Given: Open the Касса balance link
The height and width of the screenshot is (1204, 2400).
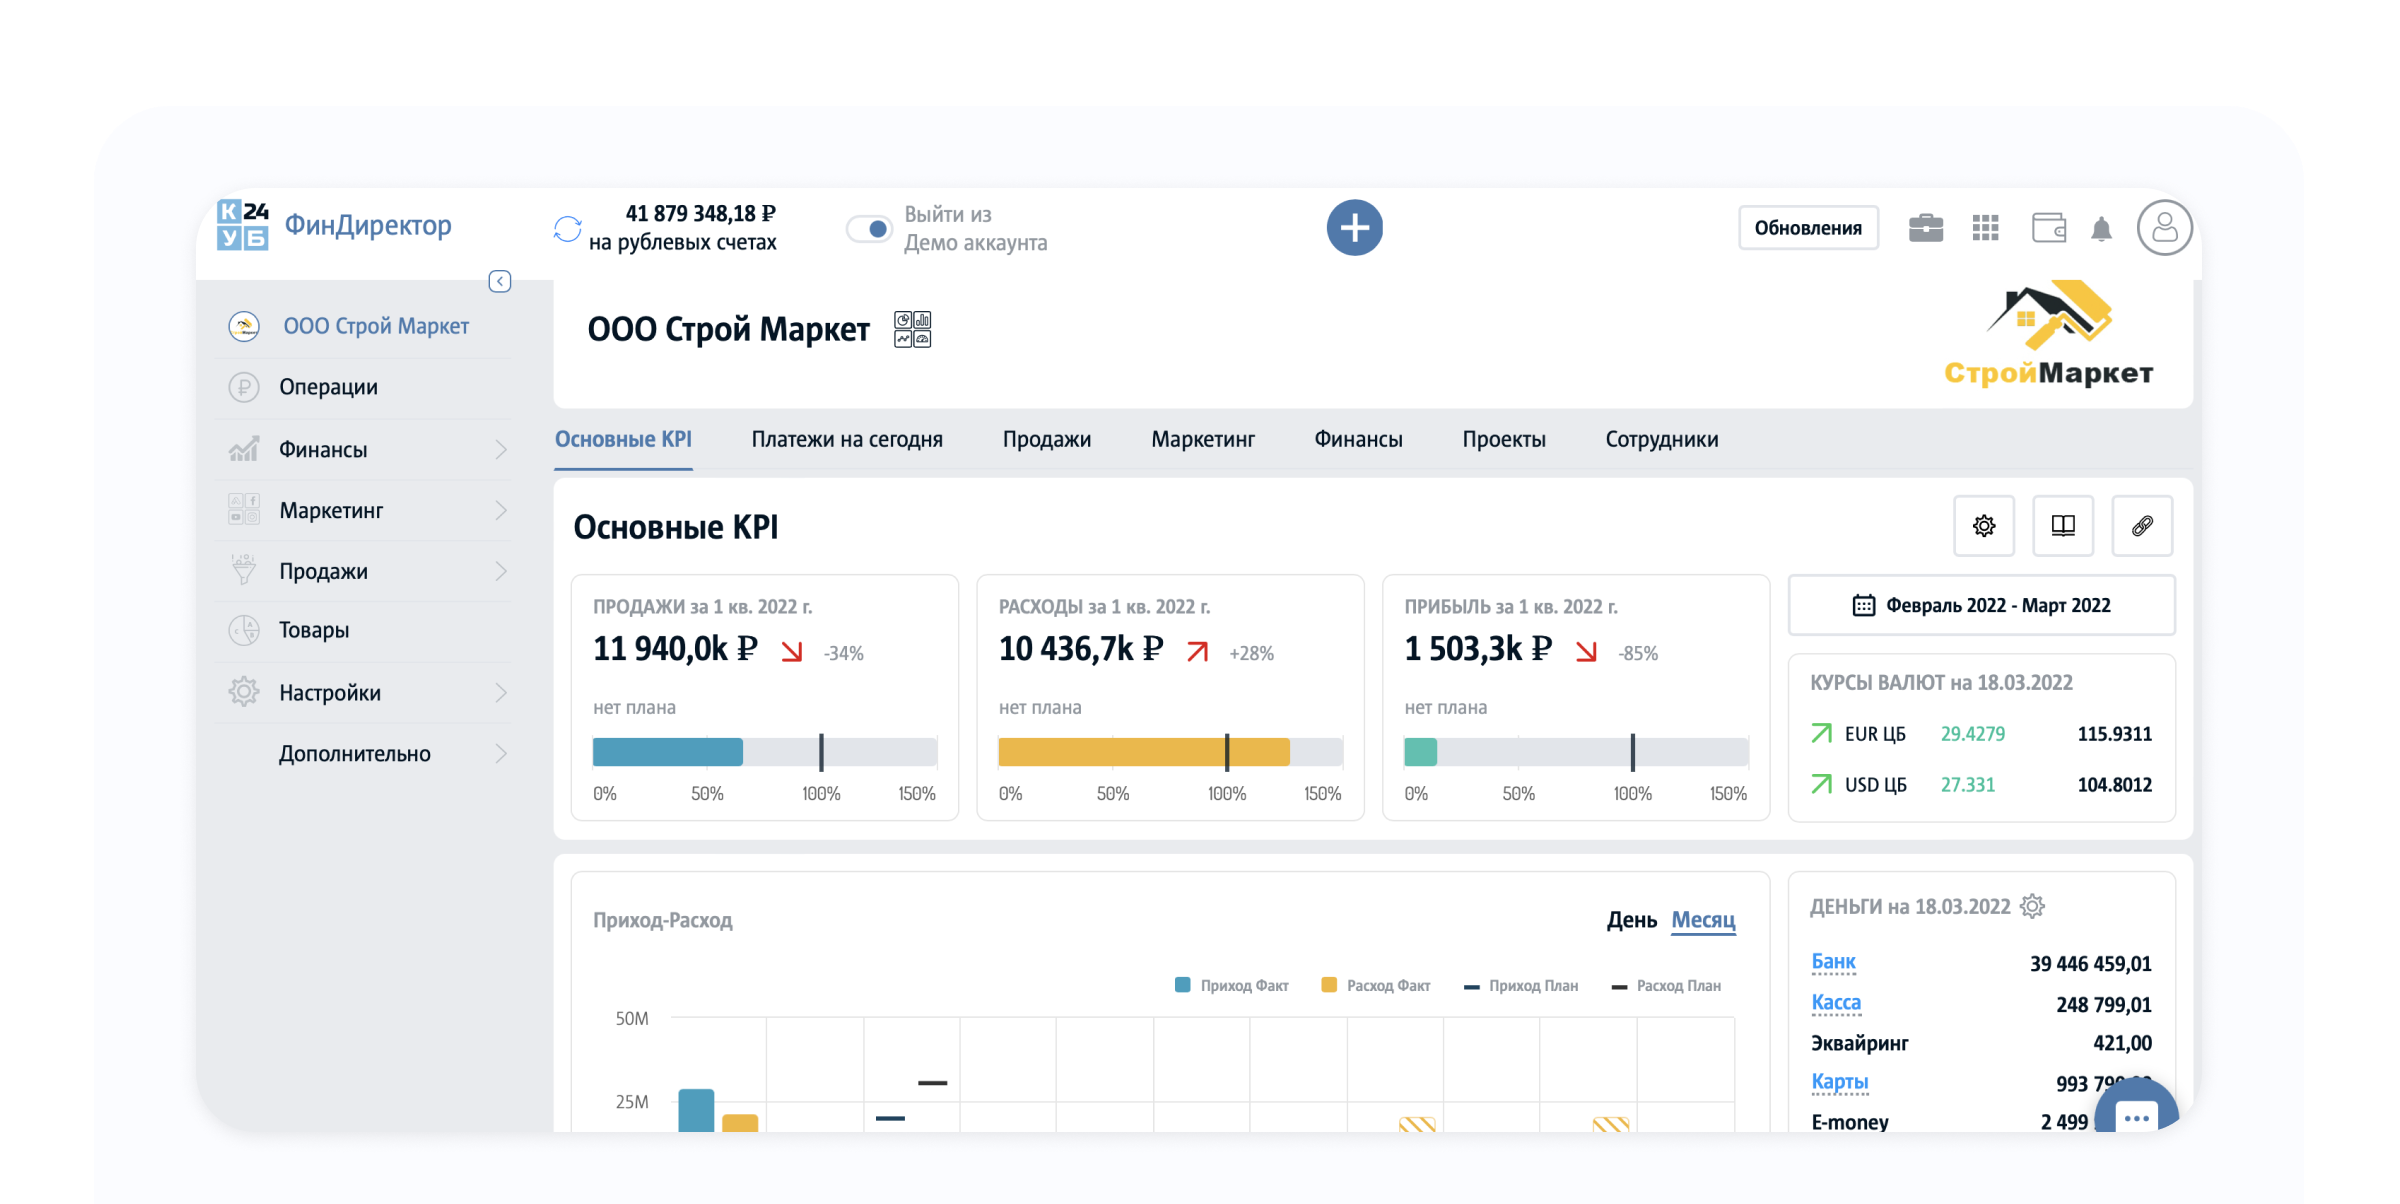Looking at the screenshot, I should click(1836, 1003).
